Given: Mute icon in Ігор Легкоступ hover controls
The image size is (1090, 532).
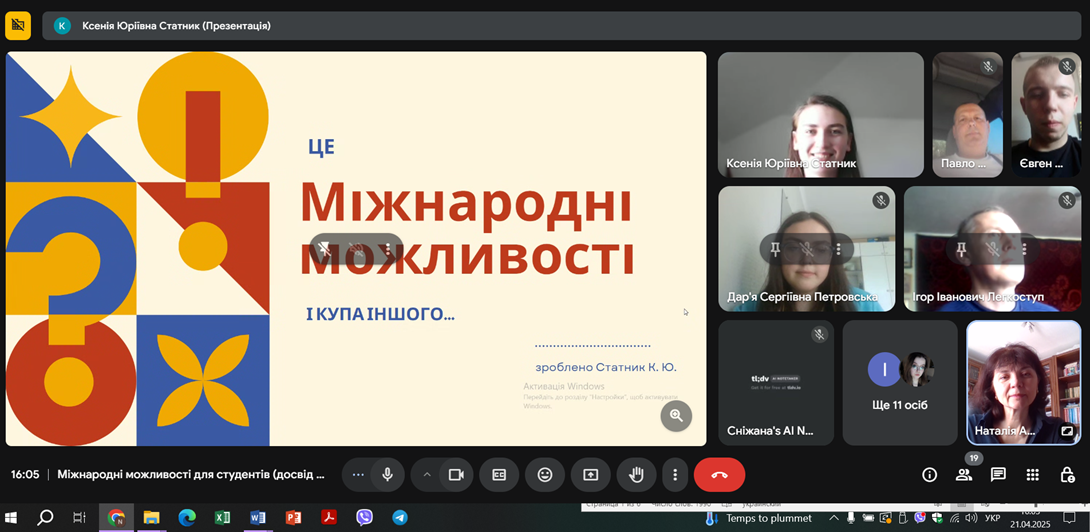Looking at the screenshot, I should point(993,249).
